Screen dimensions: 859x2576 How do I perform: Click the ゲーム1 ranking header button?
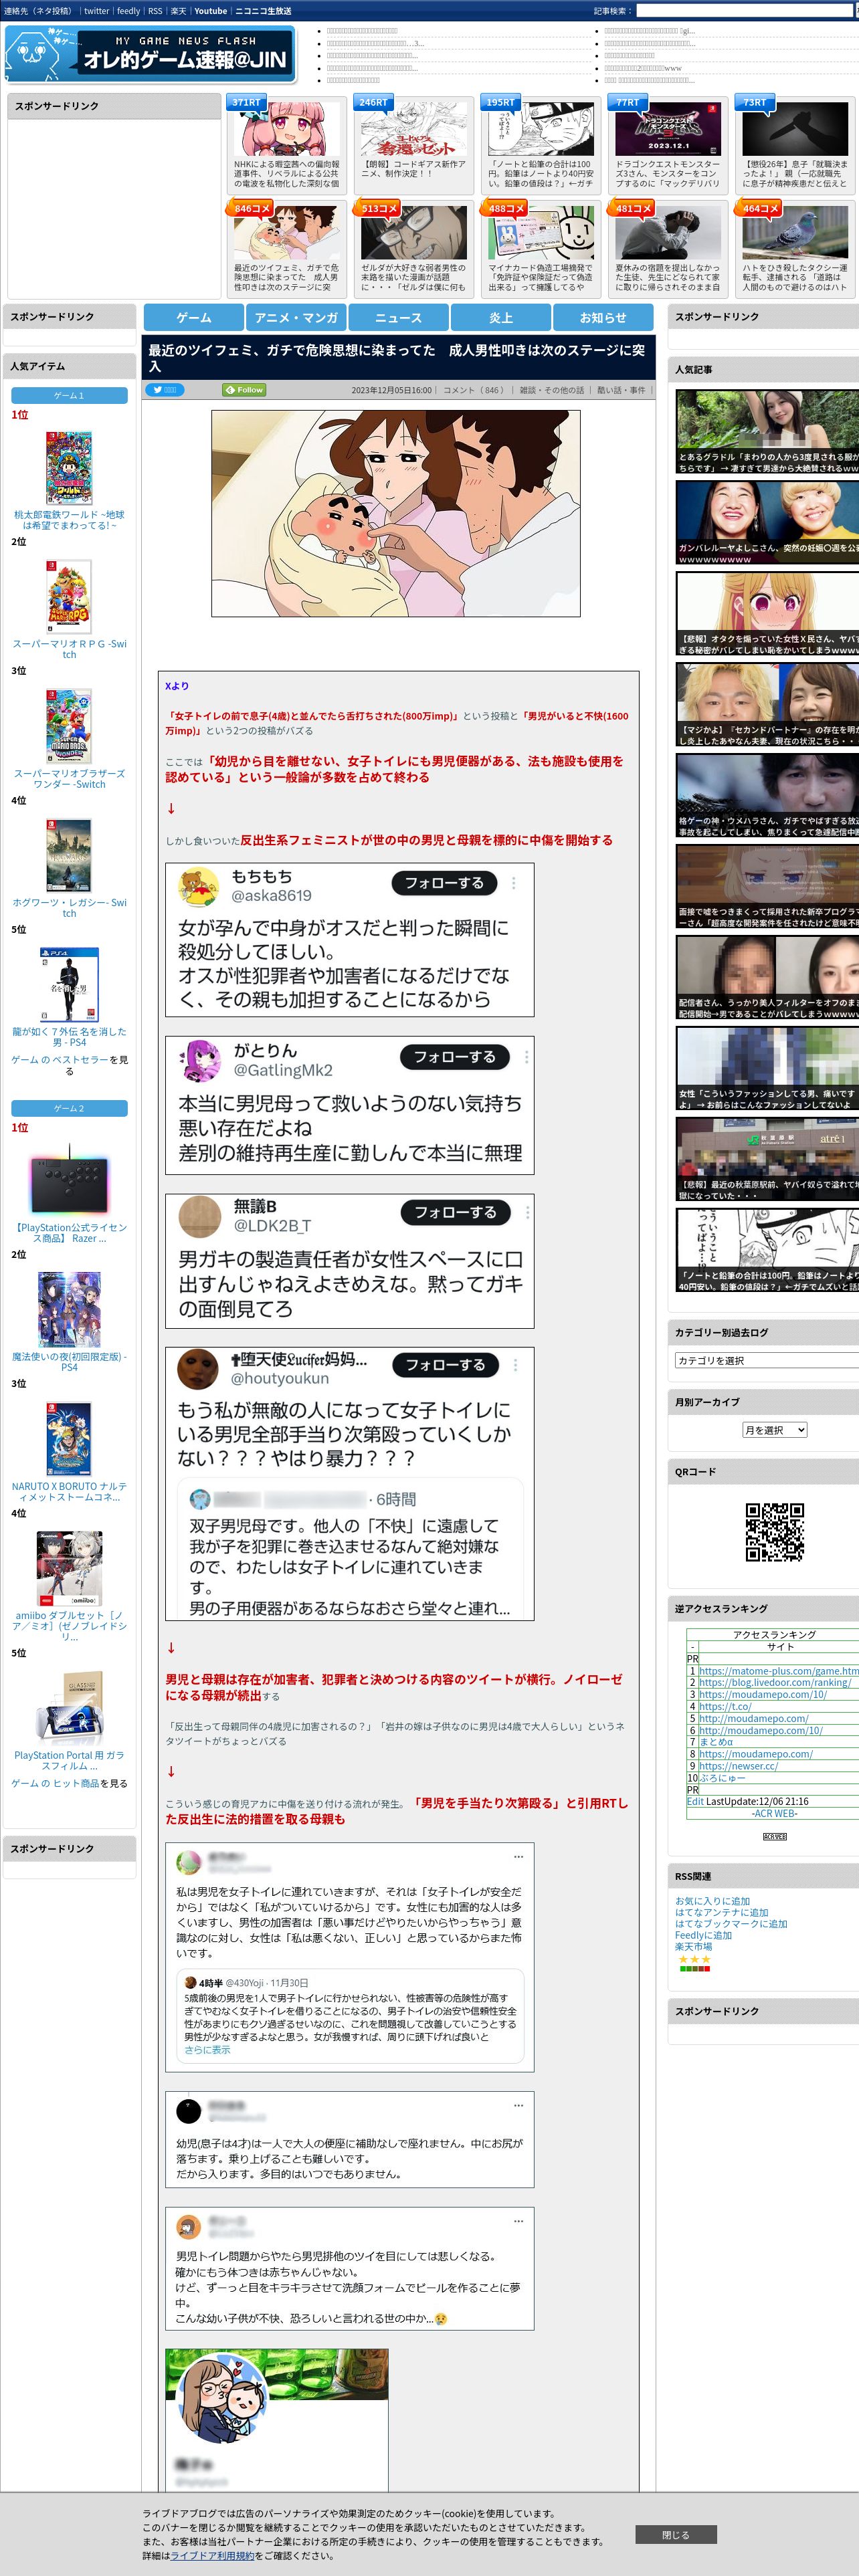pos(69,395)
